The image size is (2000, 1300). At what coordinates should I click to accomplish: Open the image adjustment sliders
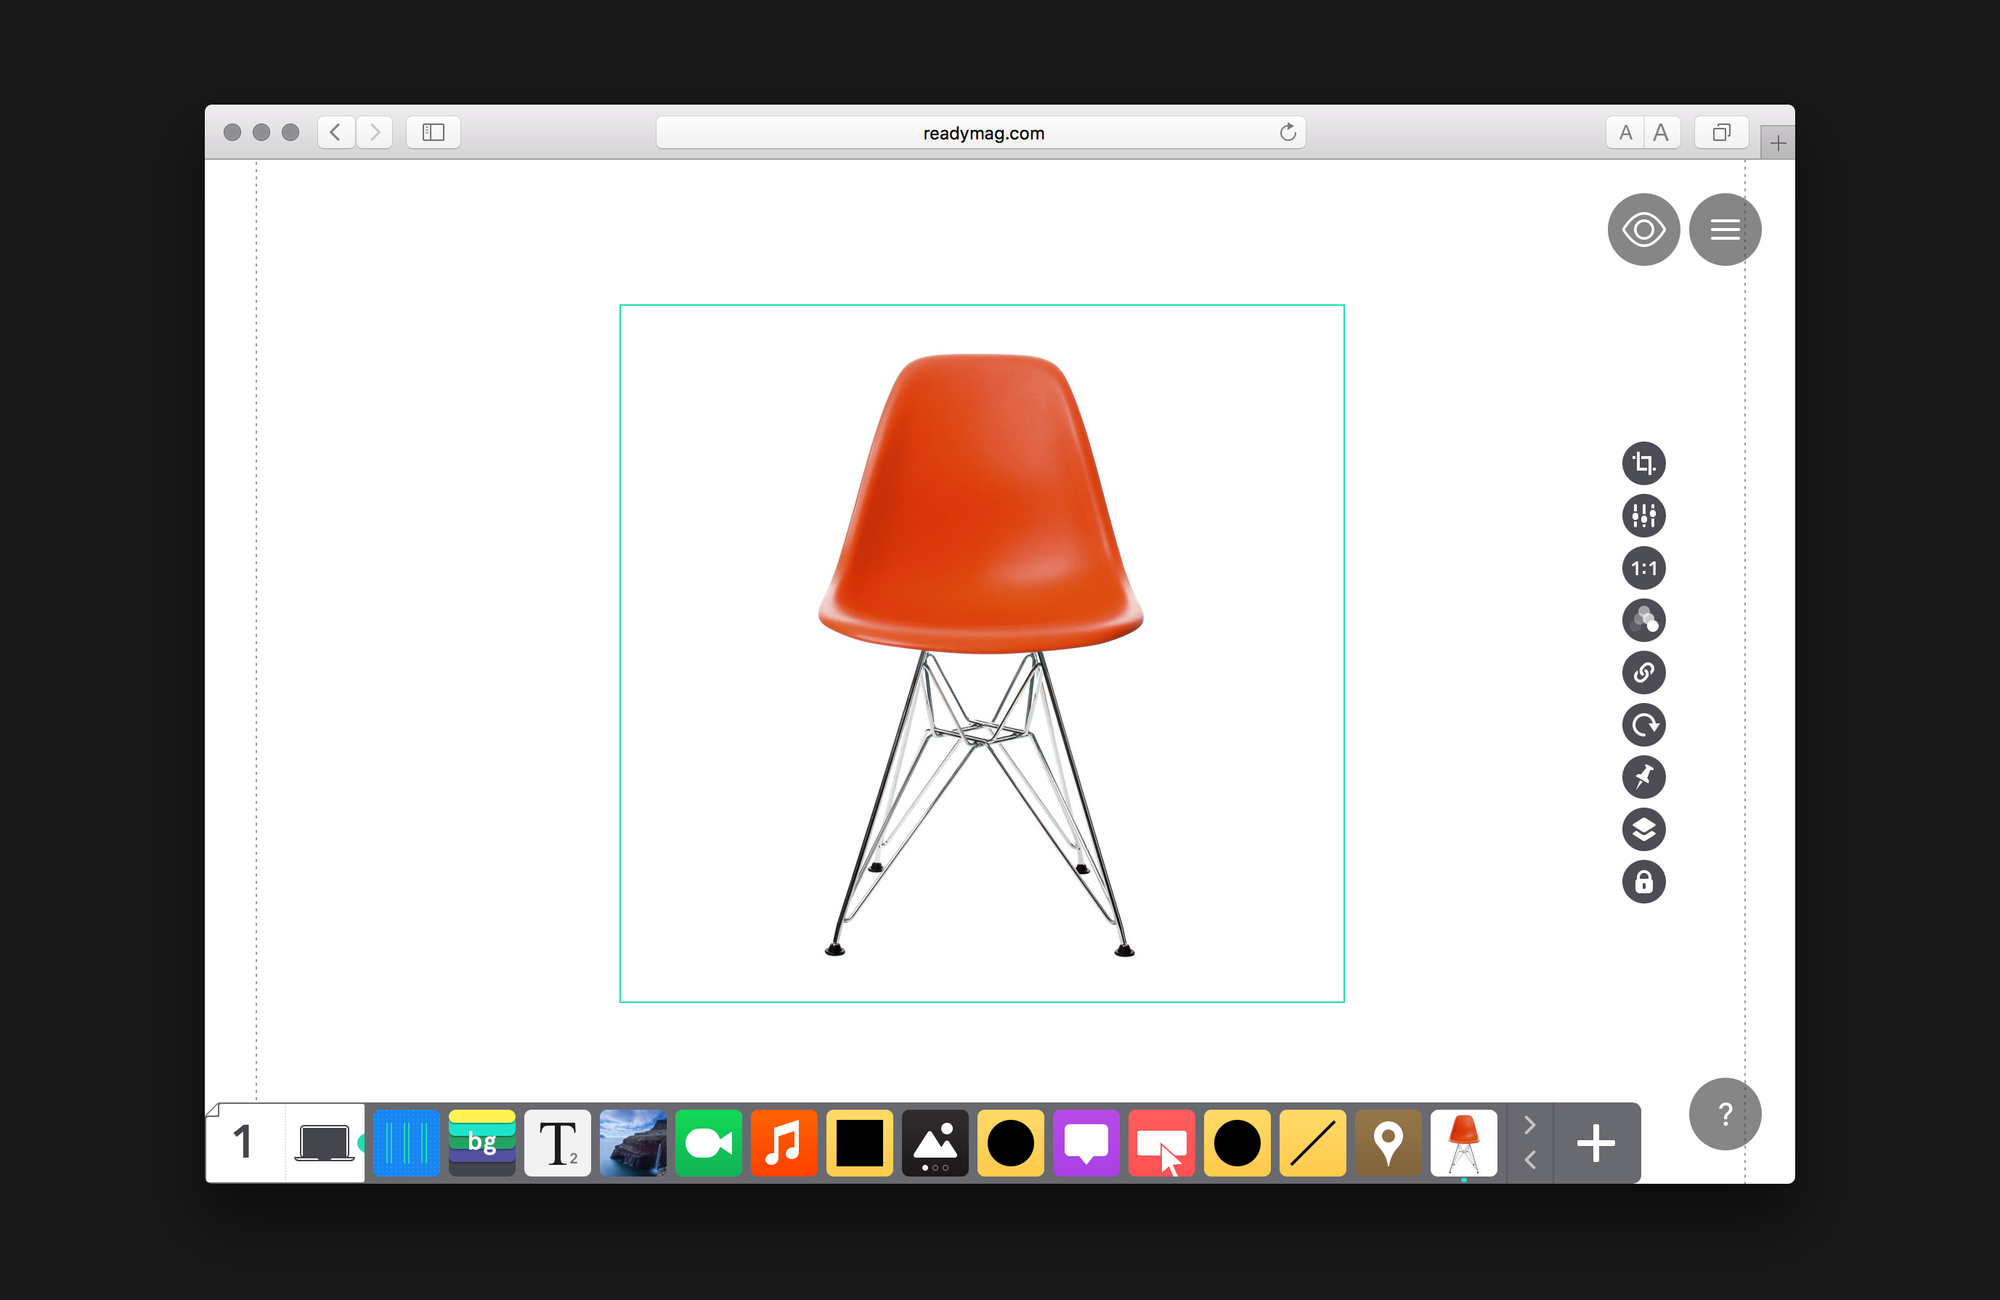1643,516
